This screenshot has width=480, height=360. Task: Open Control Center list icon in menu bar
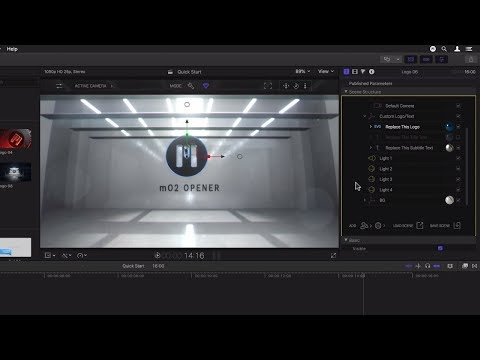pyautogui.click(x=469, y=49)
